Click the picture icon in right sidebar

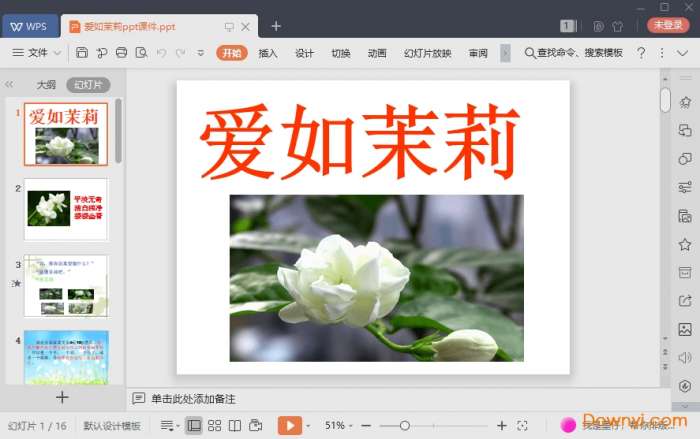685,329
